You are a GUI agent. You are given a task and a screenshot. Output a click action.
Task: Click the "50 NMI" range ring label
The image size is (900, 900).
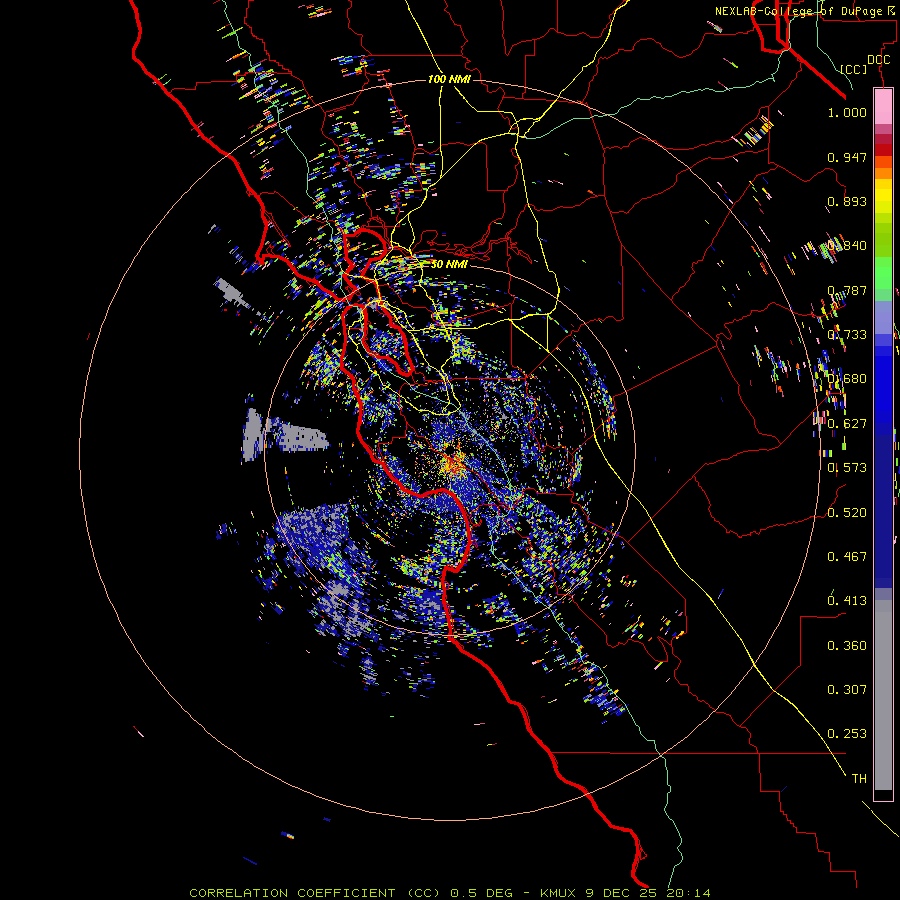point(449,264)
